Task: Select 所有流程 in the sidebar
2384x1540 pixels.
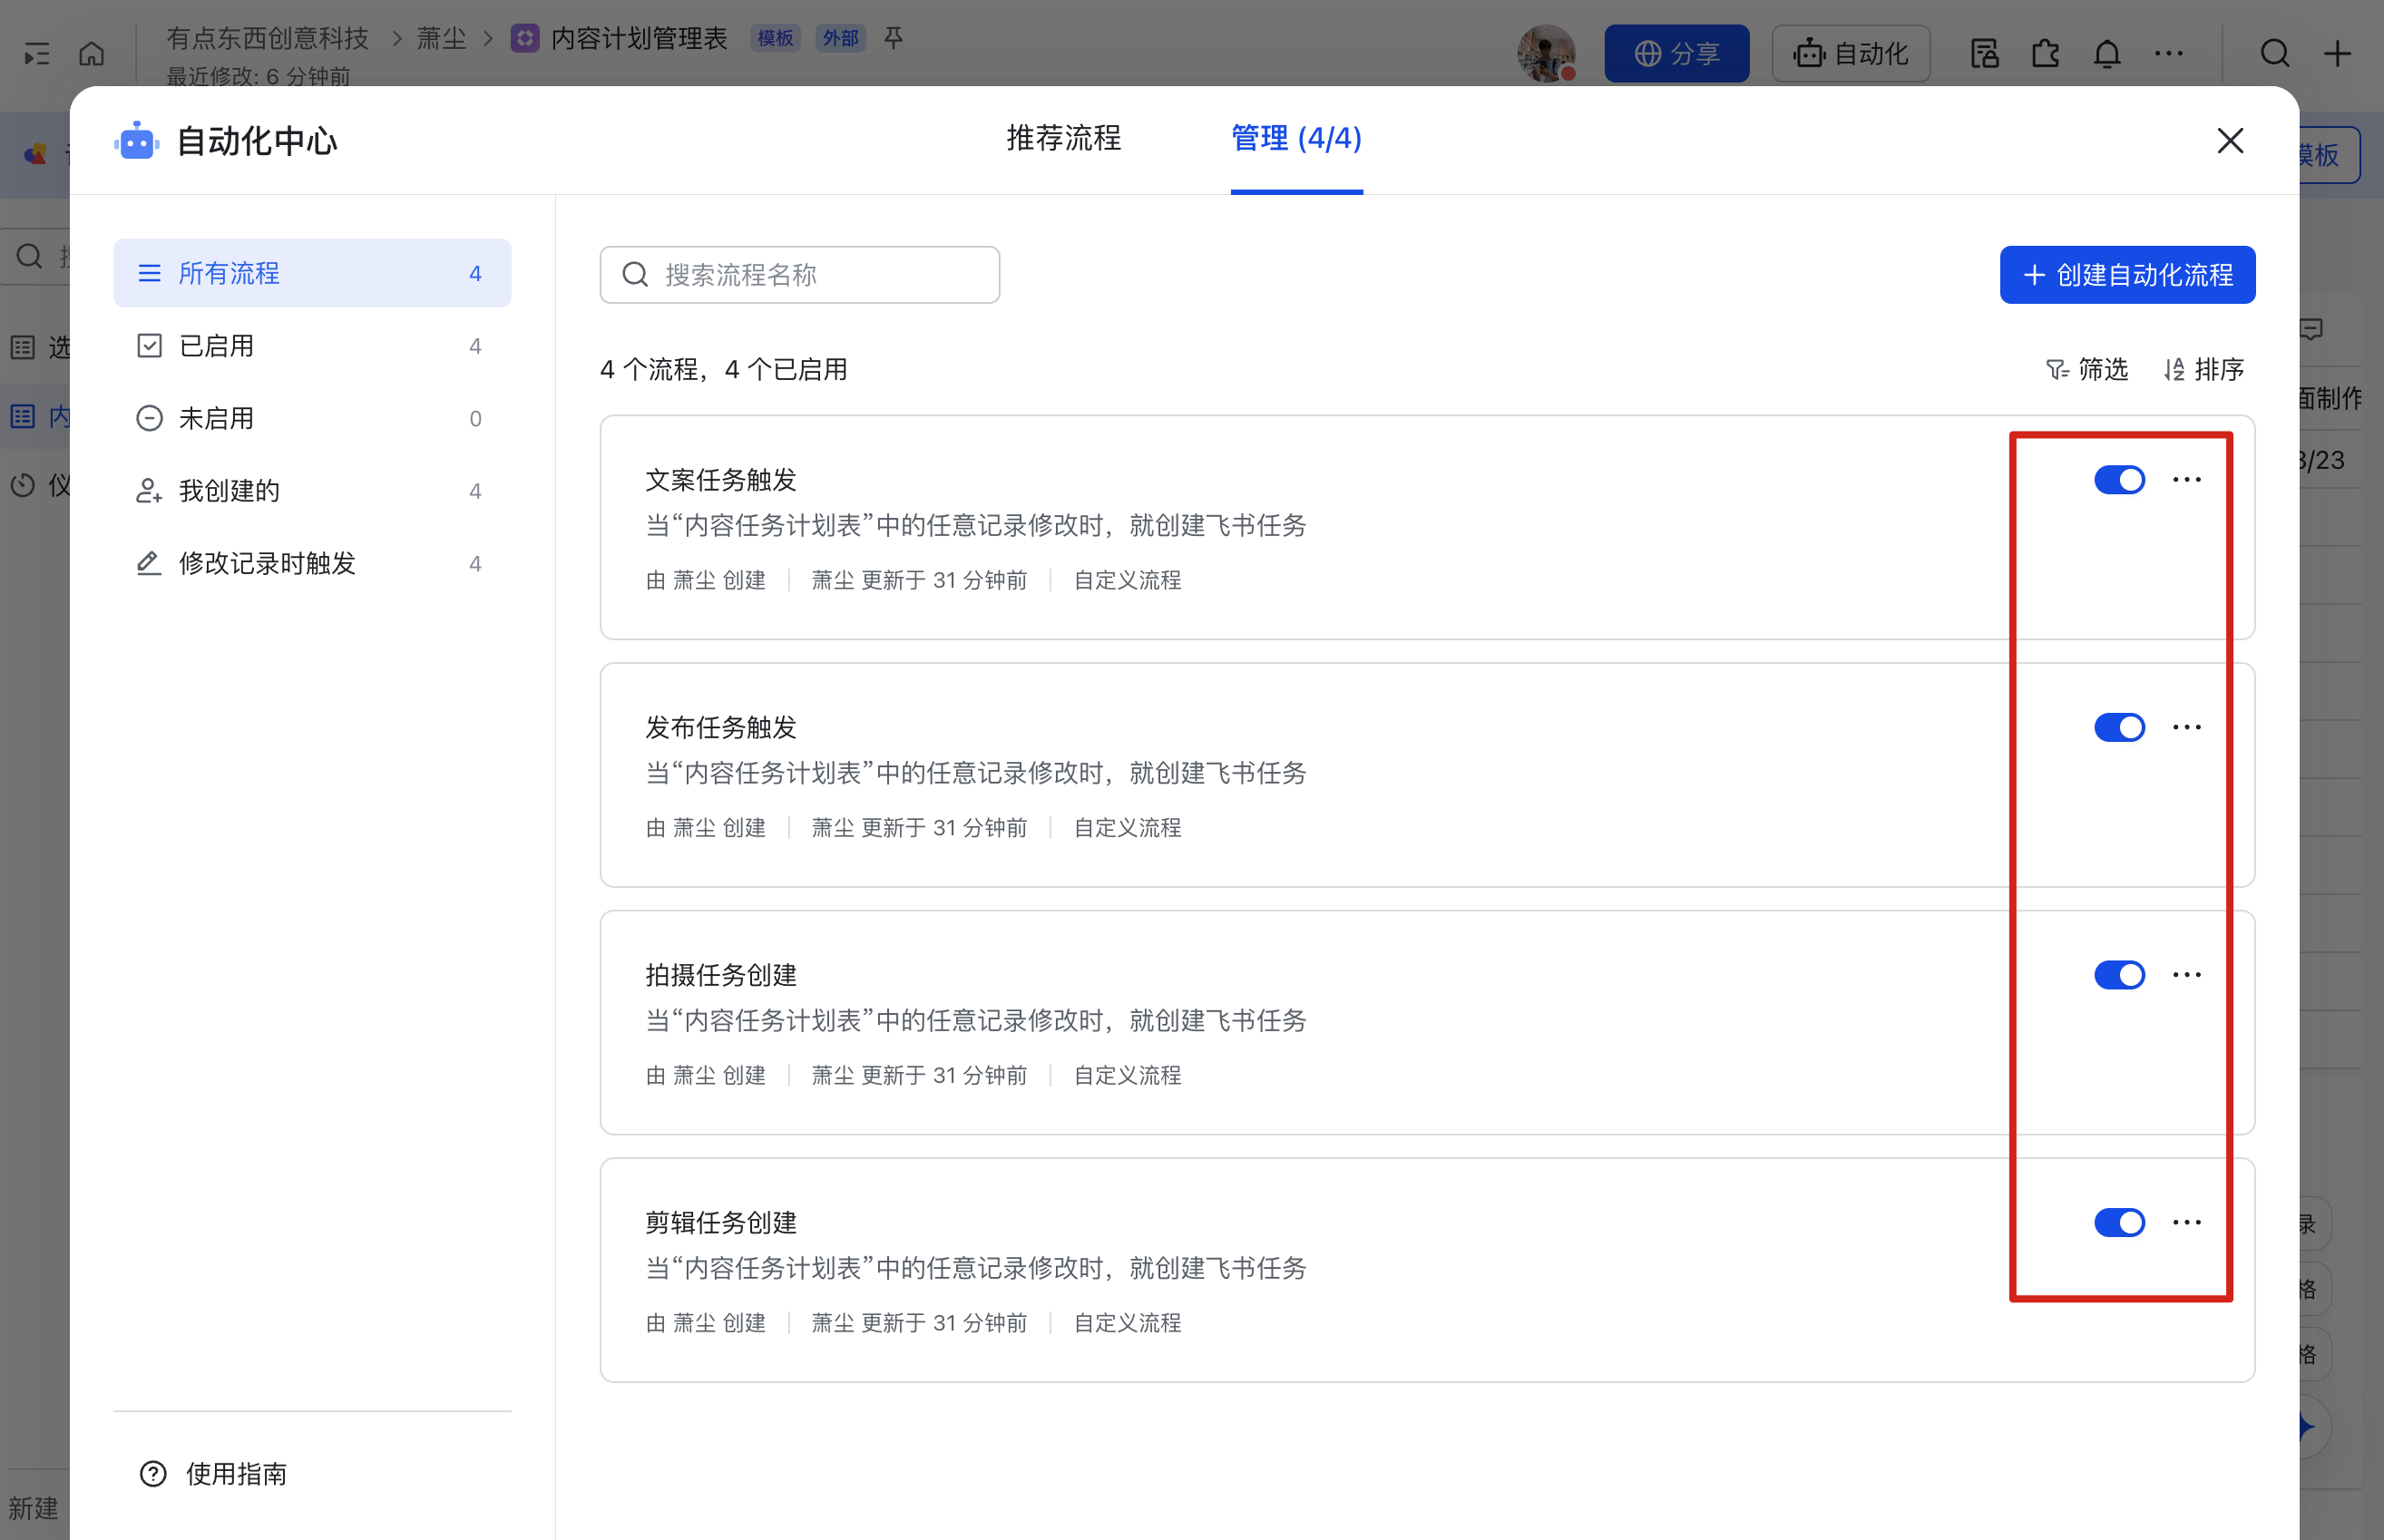Action: tap(312, 273)
